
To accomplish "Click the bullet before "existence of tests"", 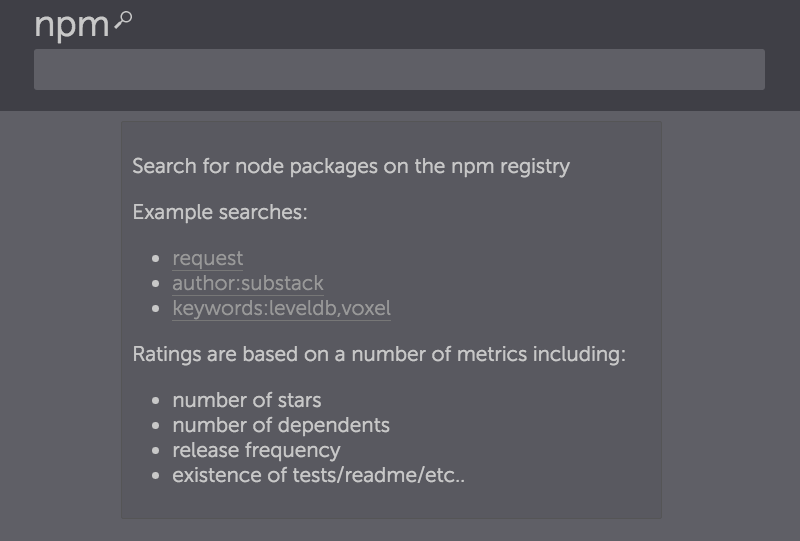I will 155,476.
